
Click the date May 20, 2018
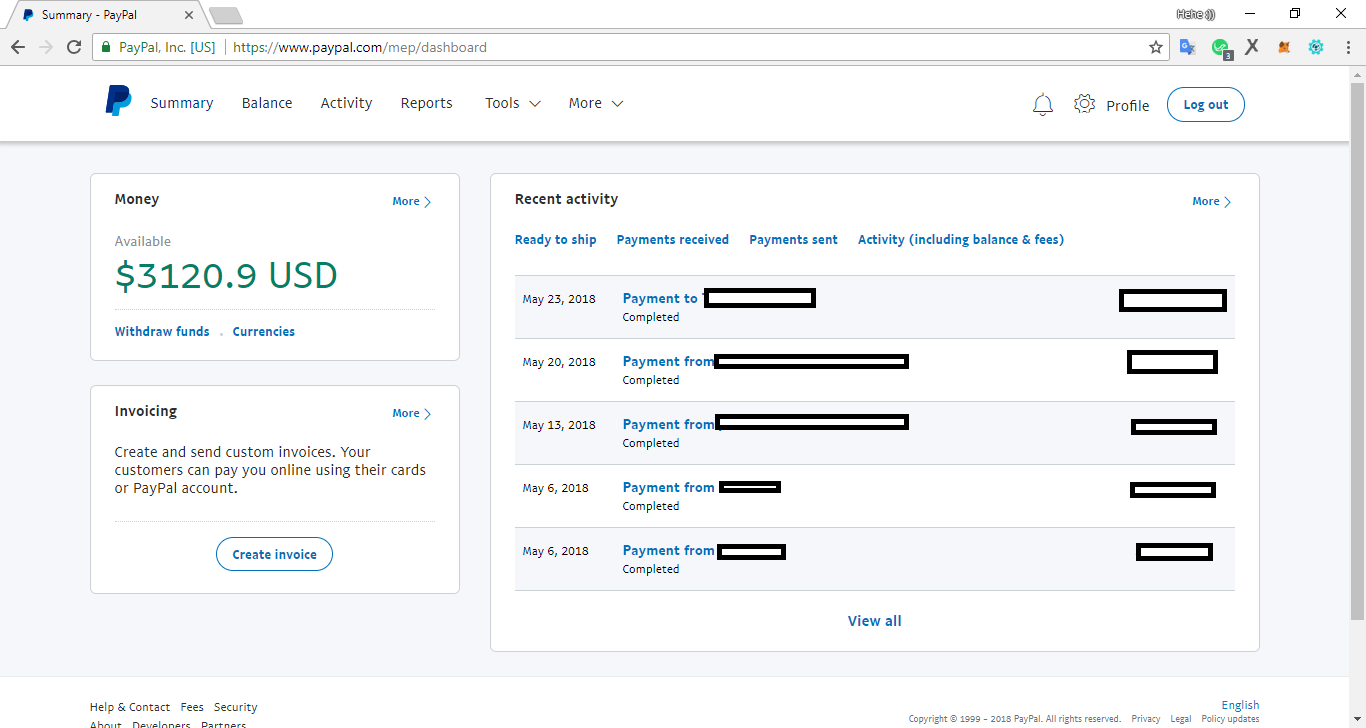click(559, 362)
